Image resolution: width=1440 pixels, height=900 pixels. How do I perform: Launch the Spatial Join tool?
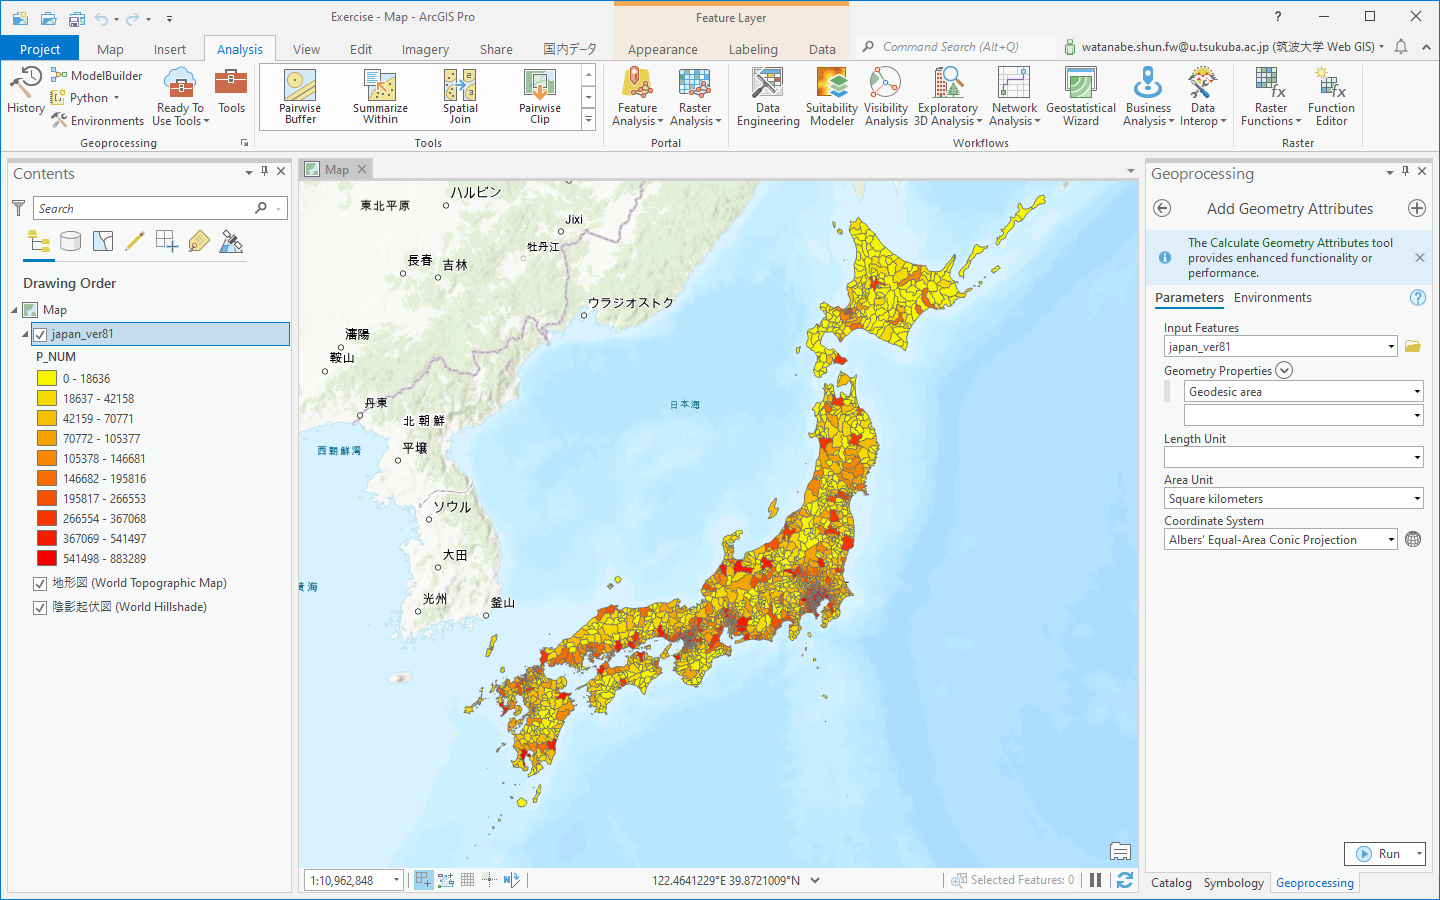pos(460,97)
